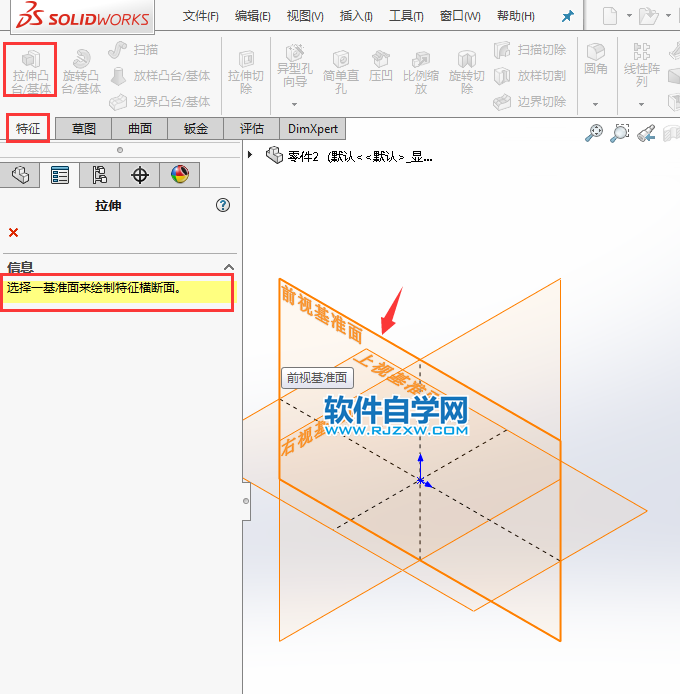Choose Boundary Cut (边界切除)
The image size is (680, 694).
tap(530, 102)
